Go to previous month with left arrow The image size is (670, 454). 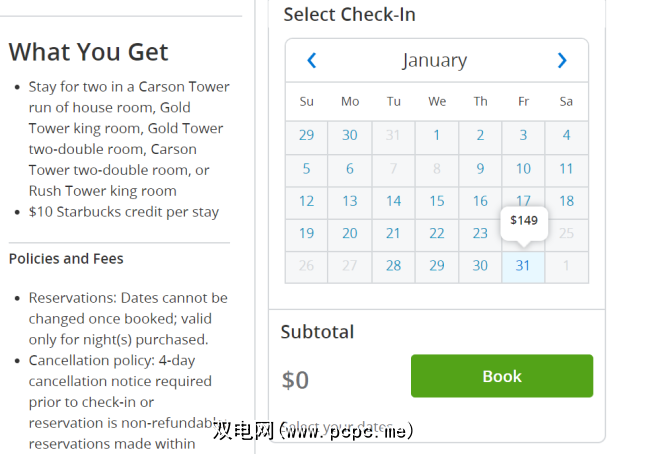coord(311,60)
